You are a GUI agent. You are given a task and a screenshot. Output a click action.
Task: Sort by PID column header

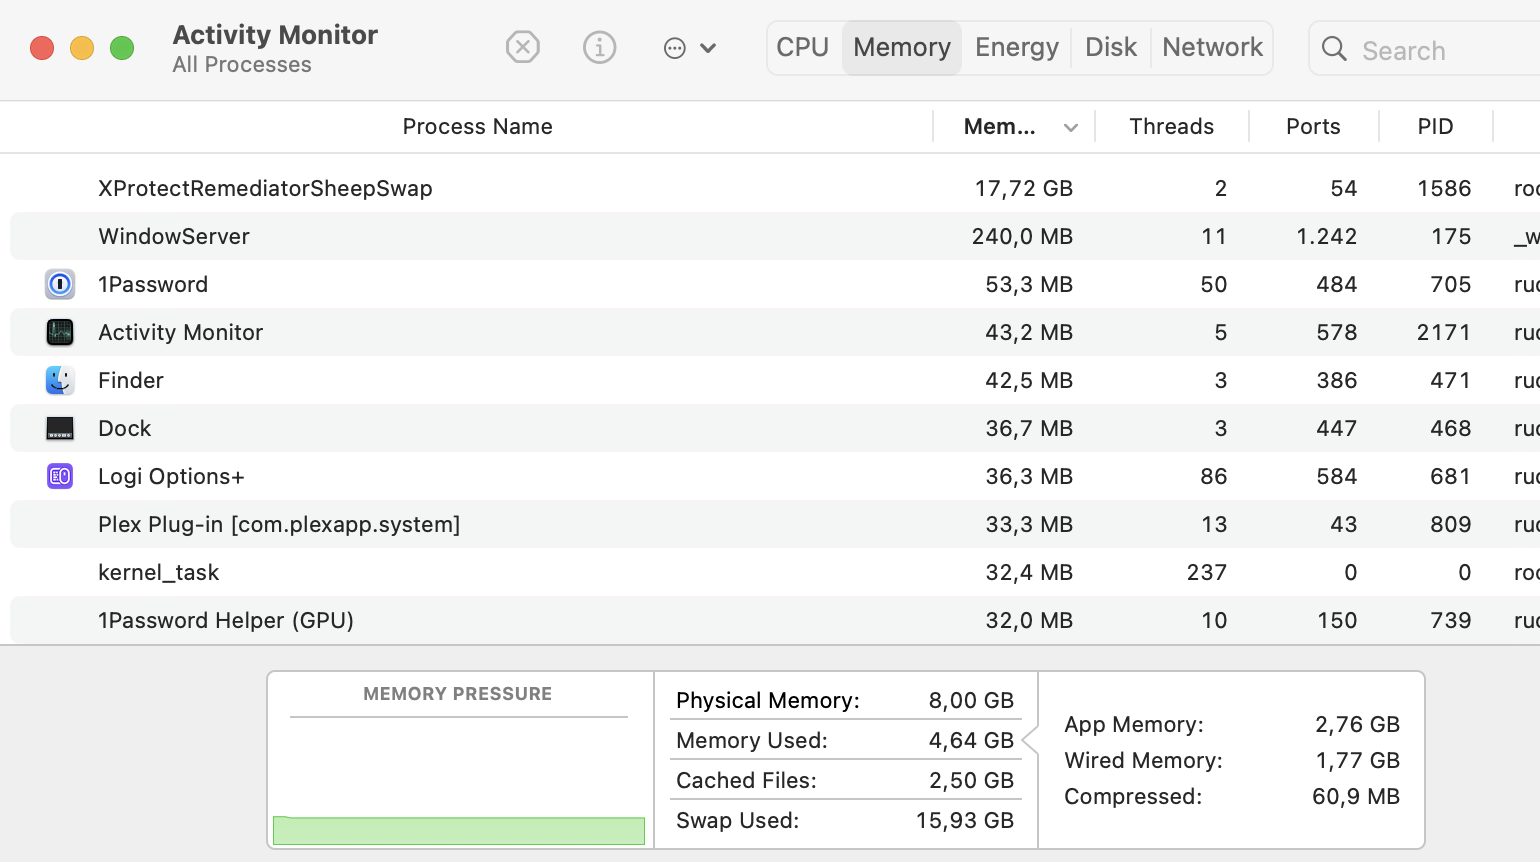click(x=1435, y=127)
